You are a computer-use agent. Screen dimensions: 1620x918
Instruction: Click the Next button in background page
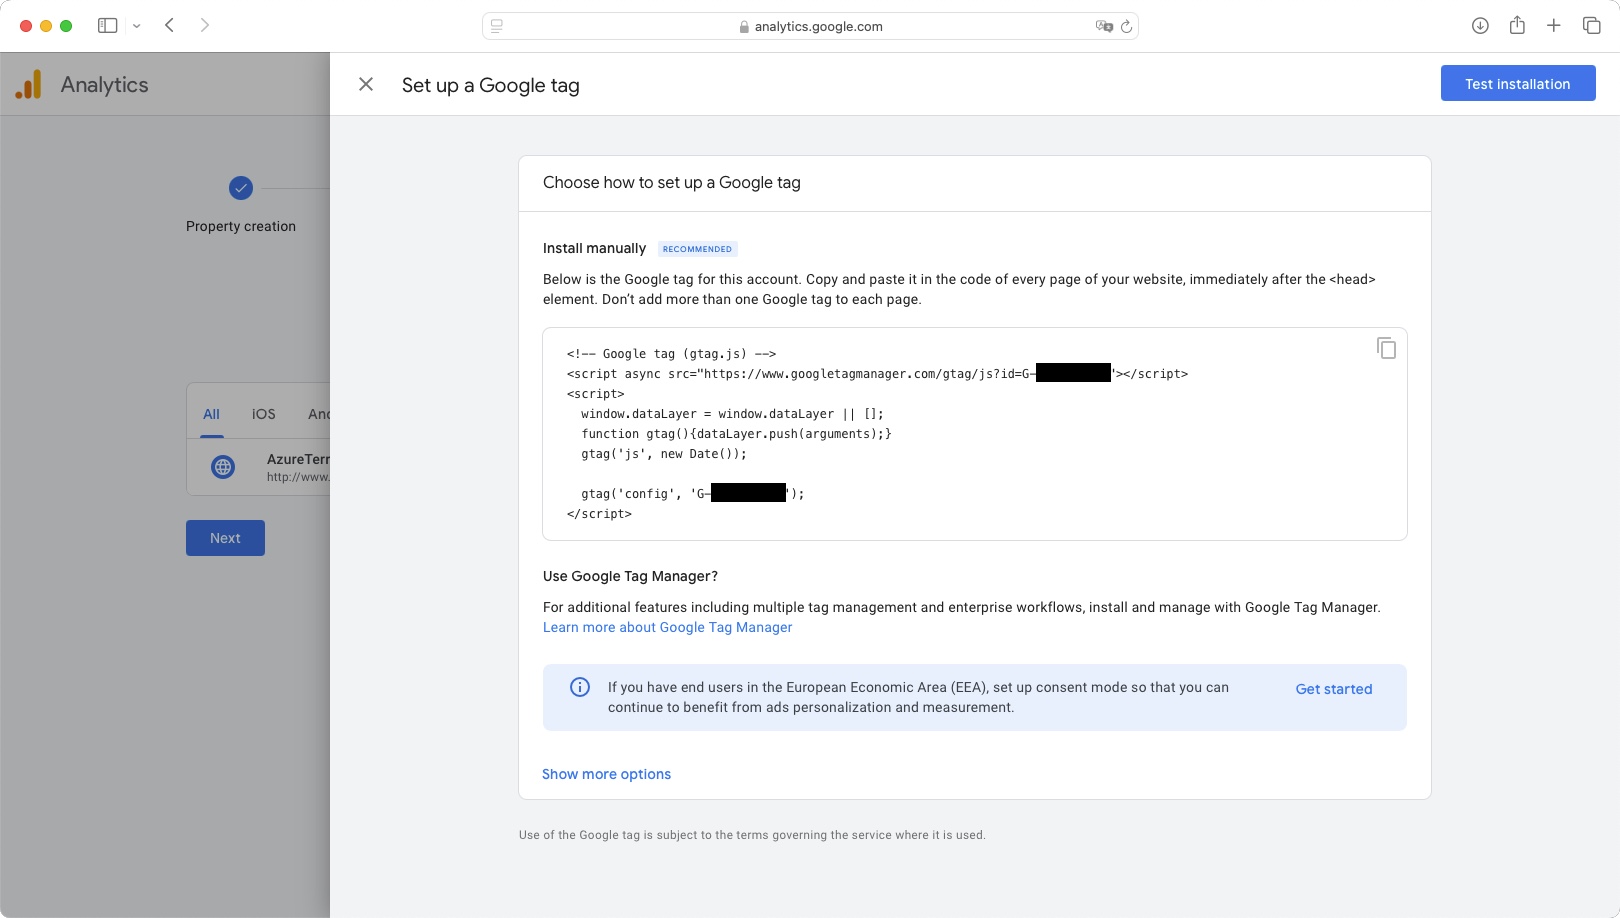[x=225, y=538]
